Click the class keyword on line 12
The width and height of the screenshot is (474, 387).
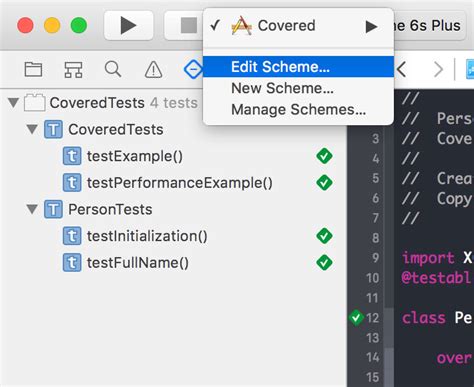coord(424,318)
